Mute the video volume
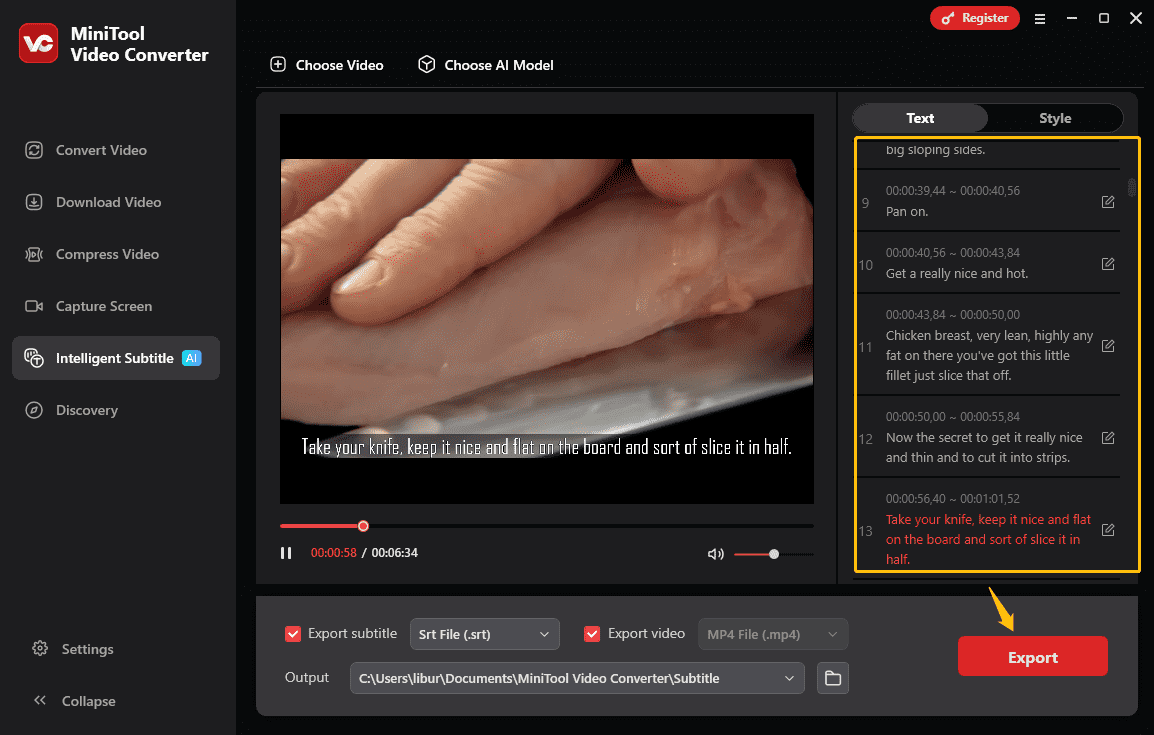1154x735 pixels. tap(715, 553)
